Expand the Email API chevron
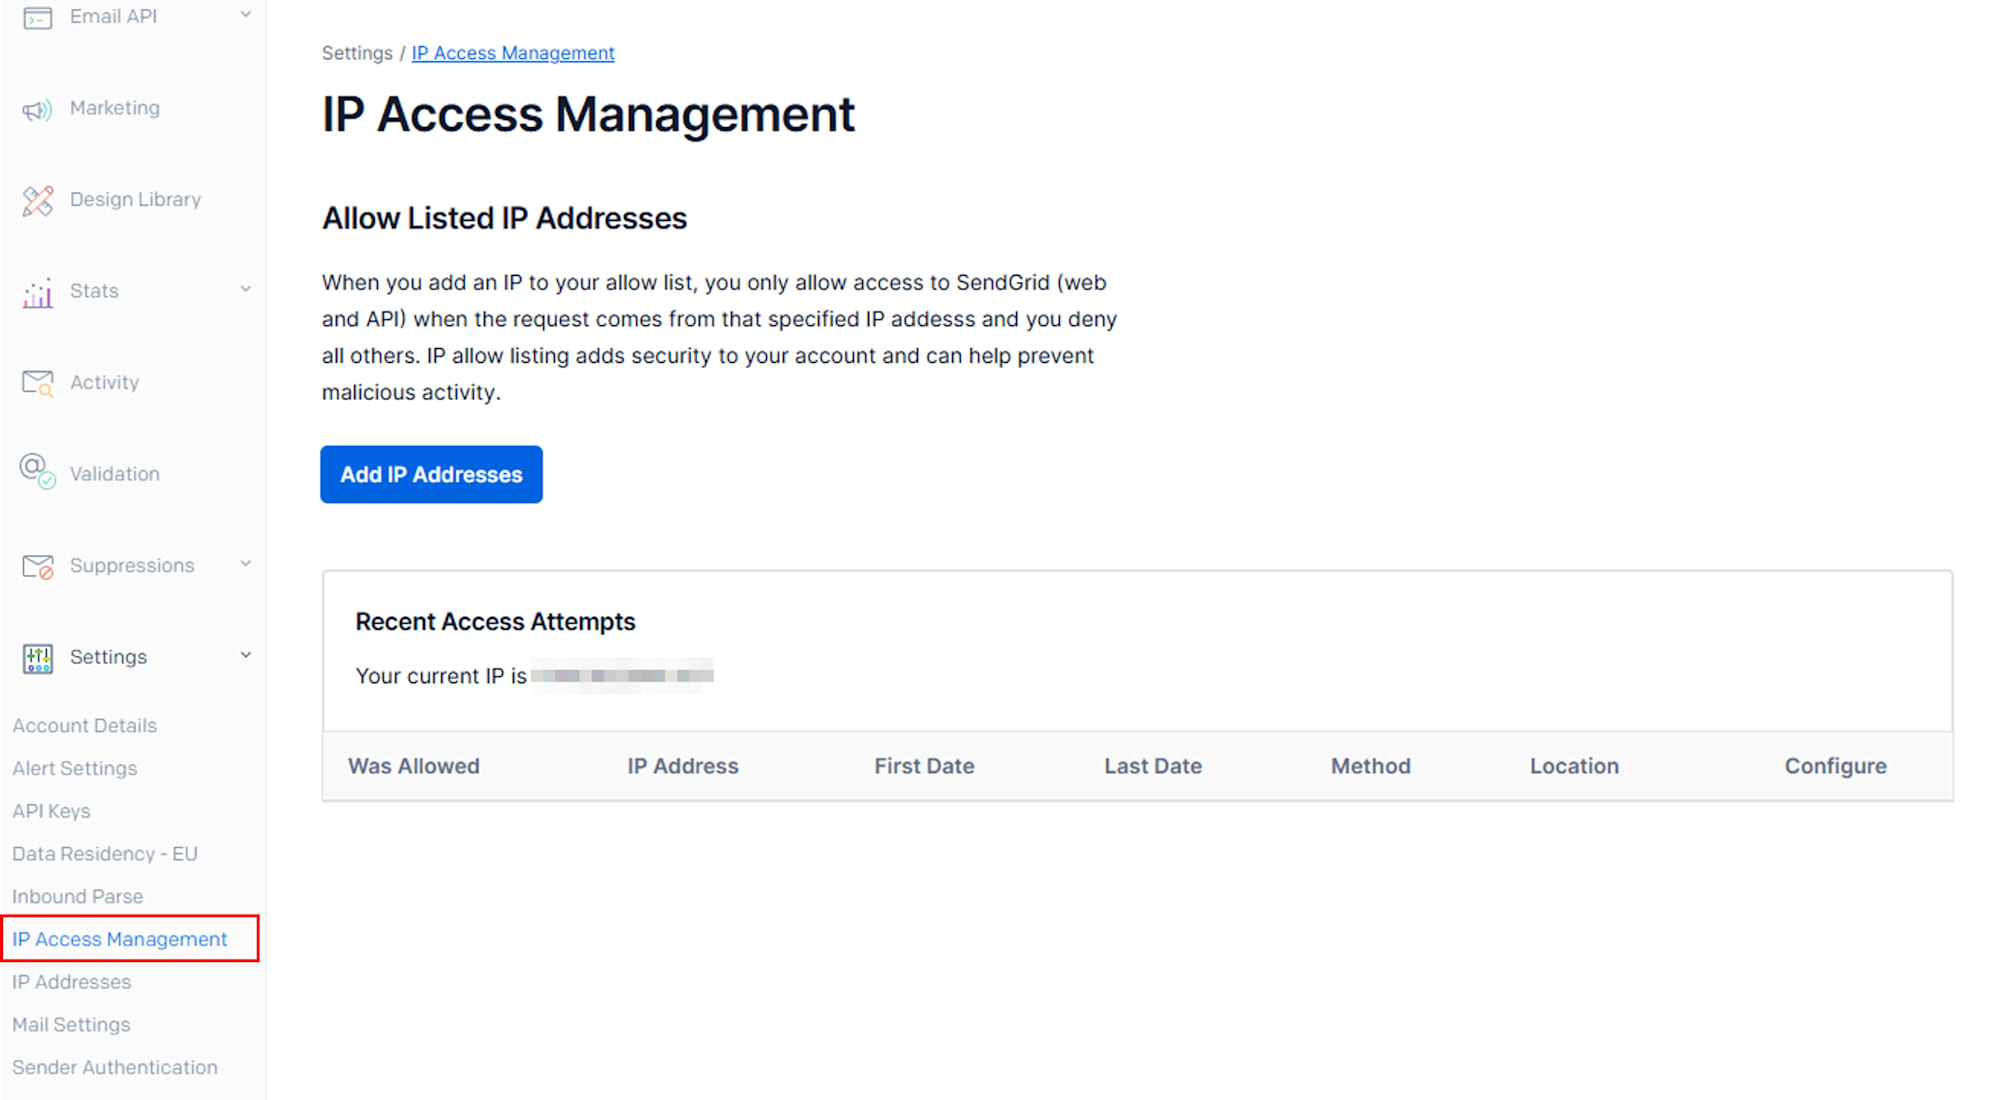 245,15
